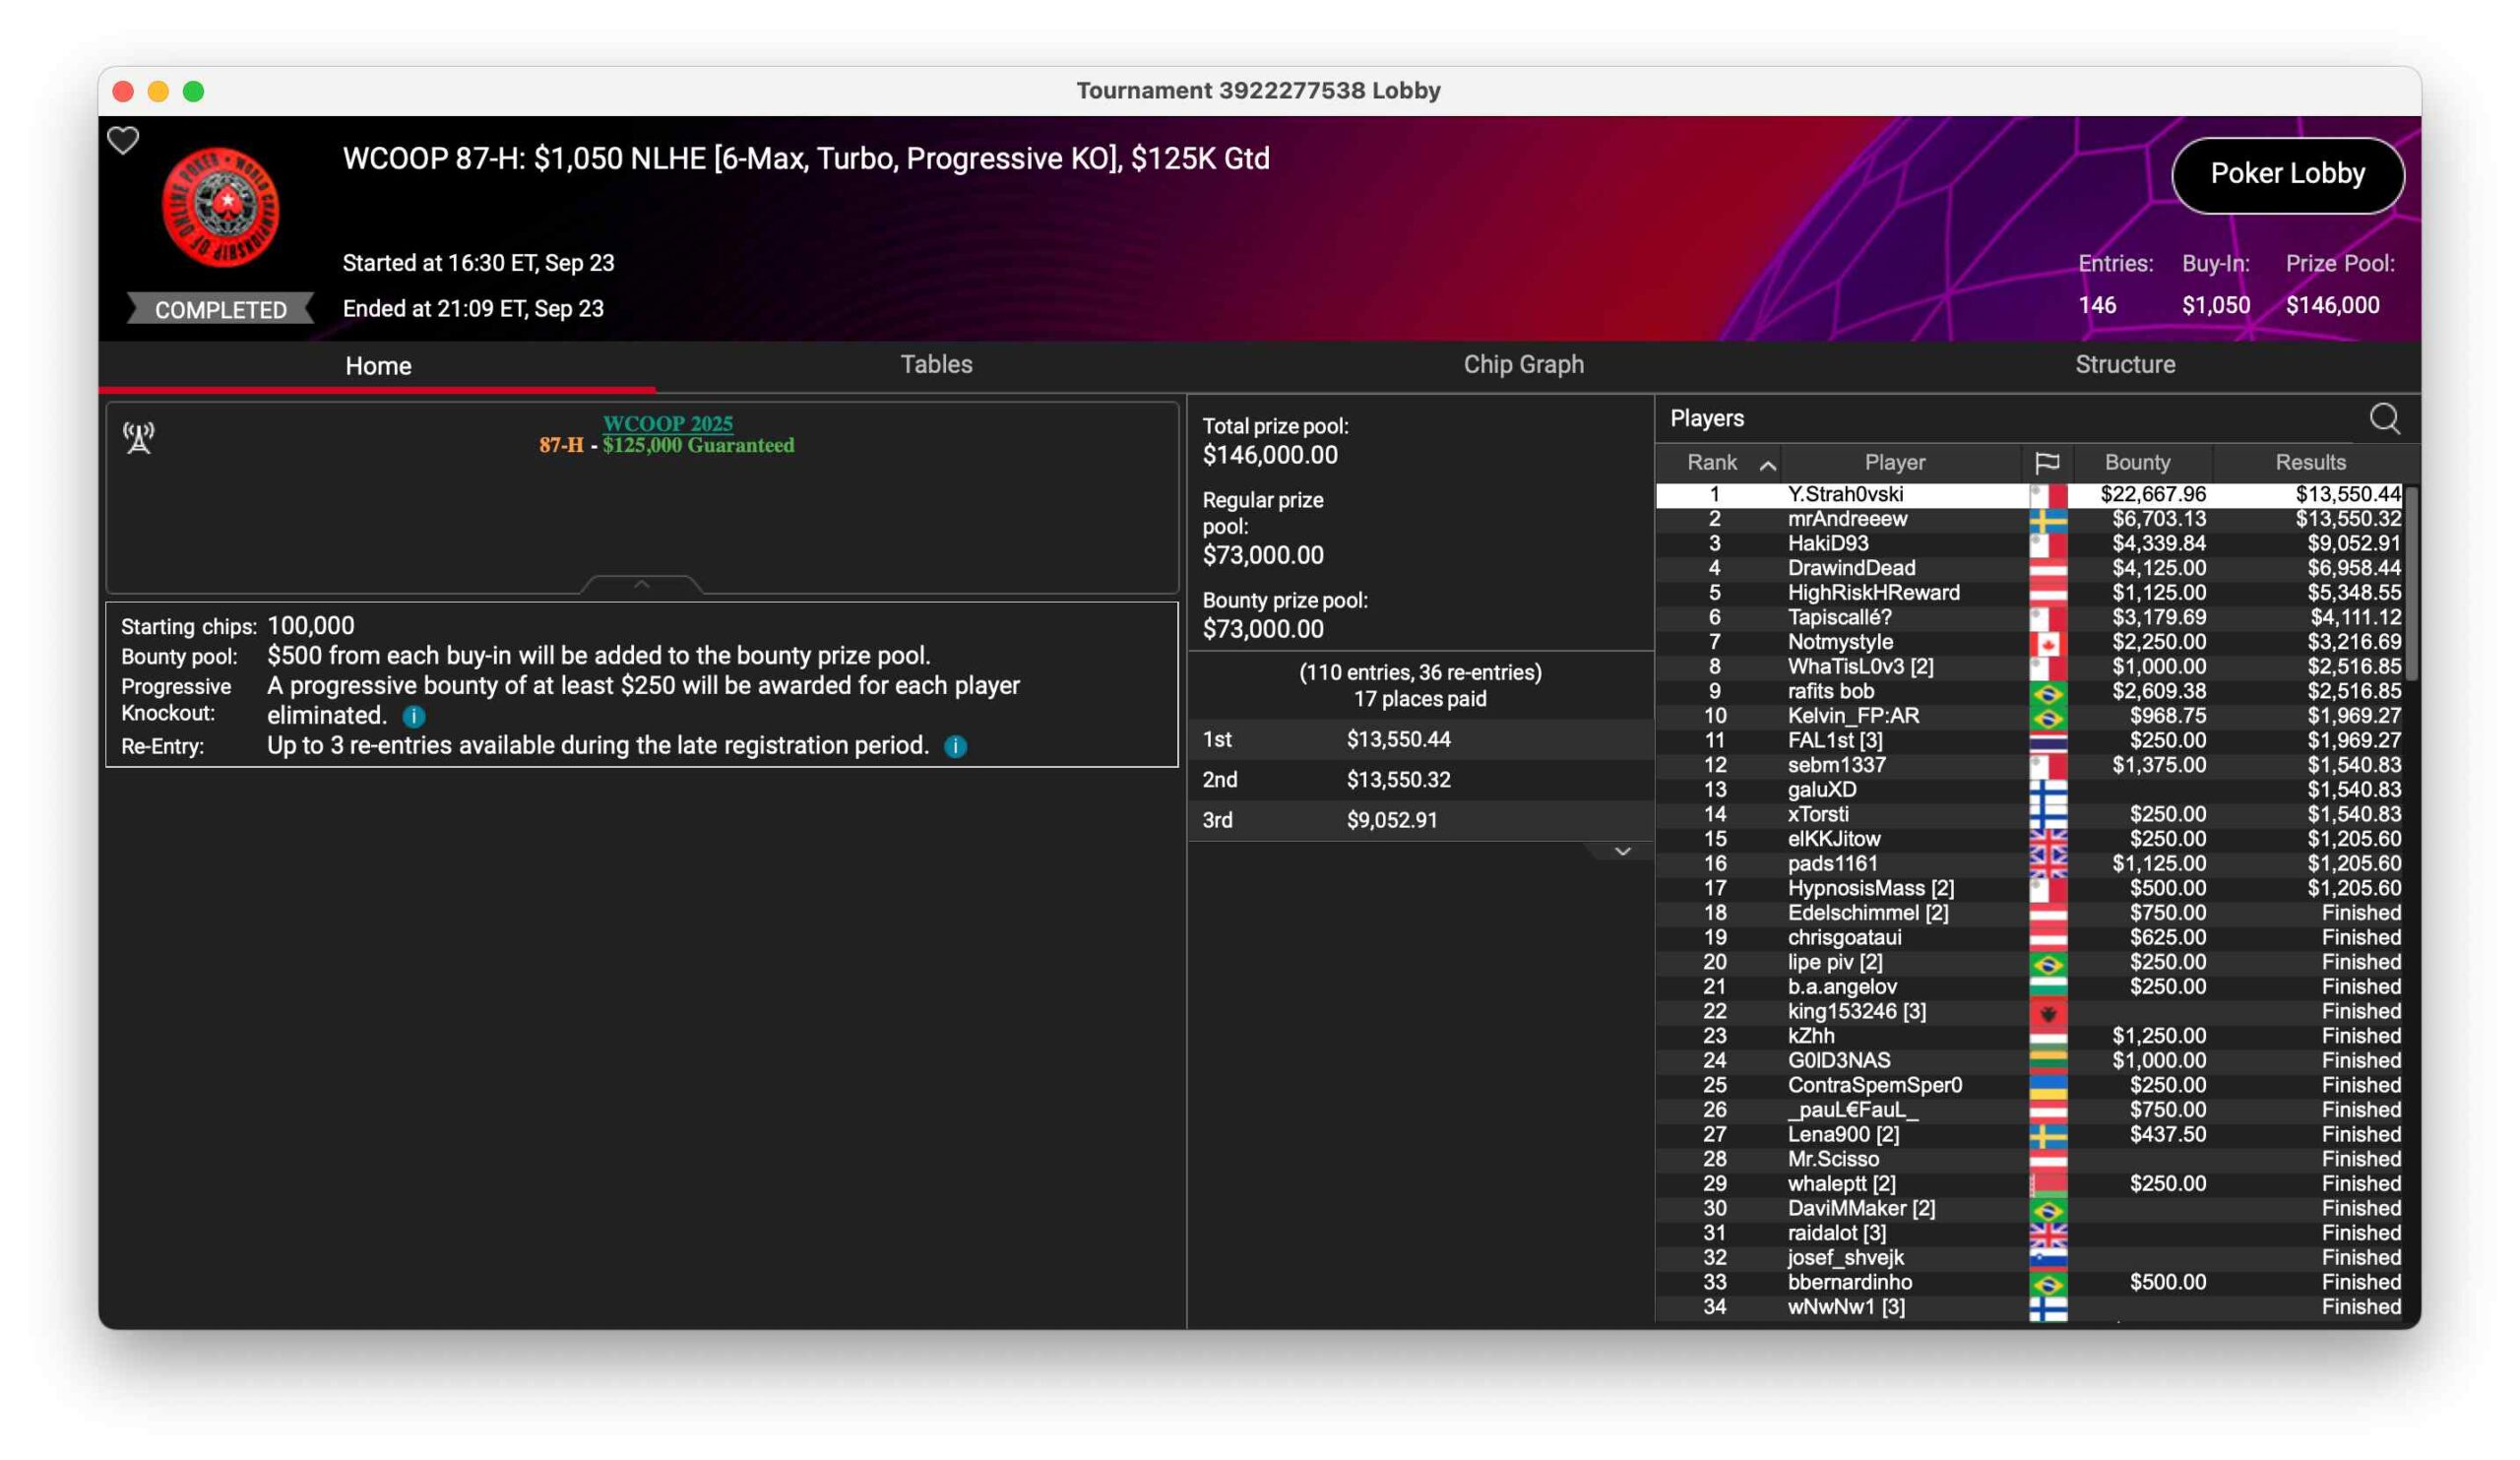2520x1460 pixels.
Task: Click info icon next to Progressive Knockout
Action: tap(413, 717)
